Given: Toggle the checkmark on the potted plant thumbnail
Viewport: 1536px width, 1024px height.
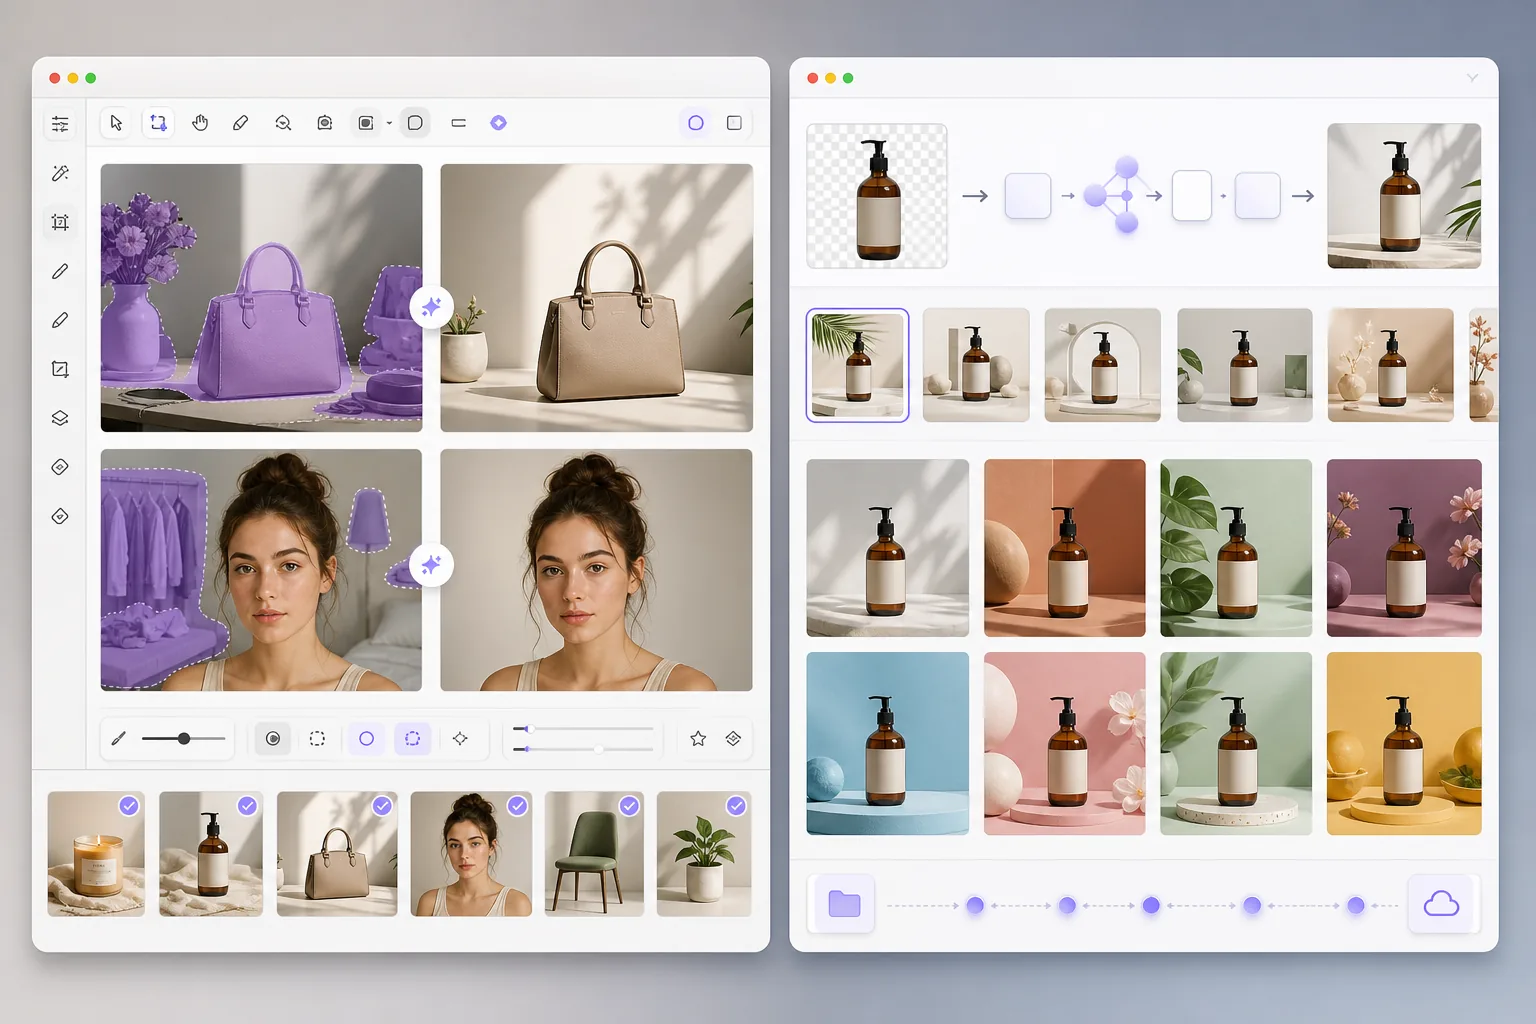Looking at the screenshot, I should [736, 806].
